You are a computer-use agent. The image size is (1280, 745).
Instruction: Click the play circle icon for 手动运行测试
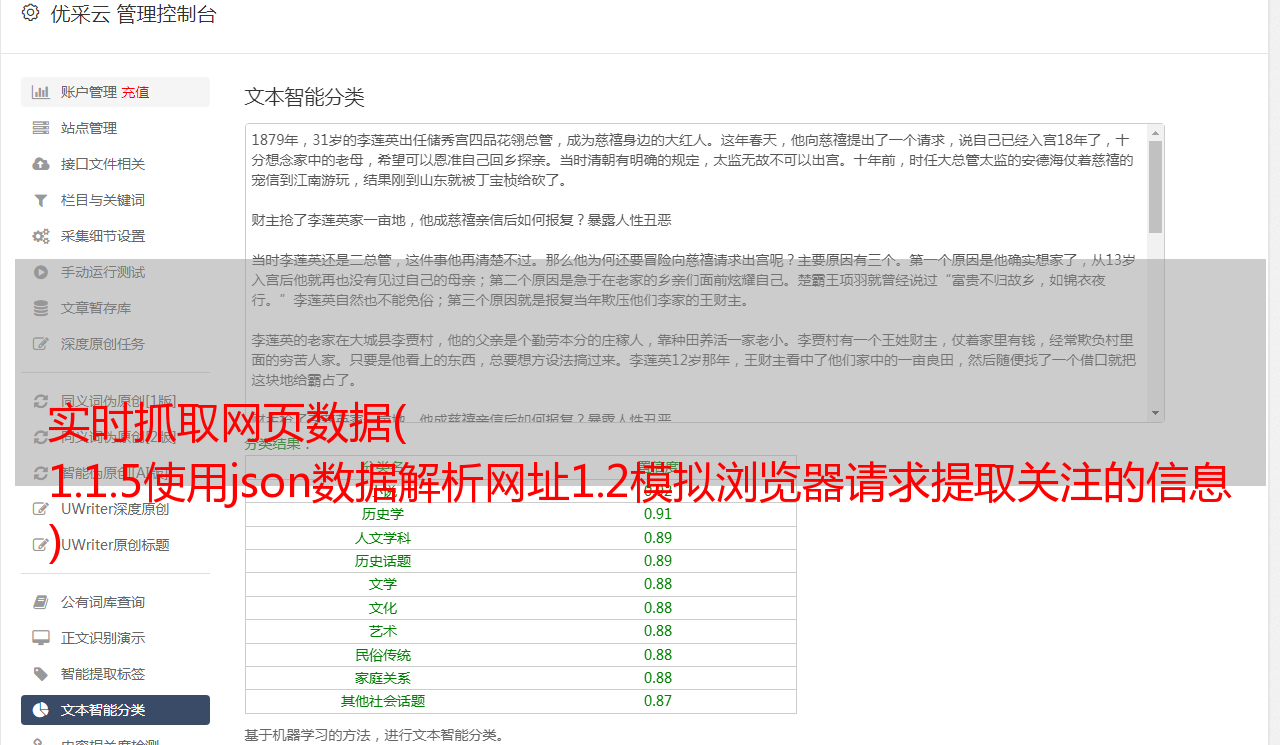[41, 272]
